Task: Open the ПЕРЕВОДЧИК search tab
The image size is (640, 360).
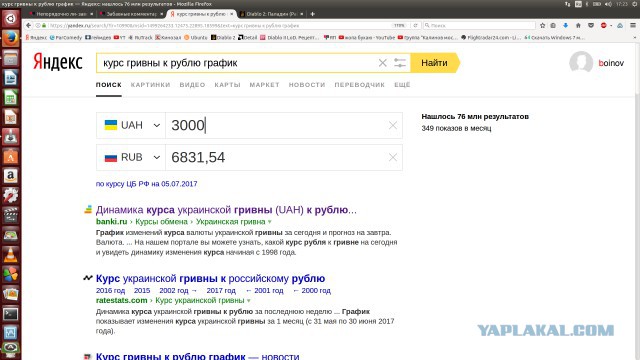Action: coord(360,85)
